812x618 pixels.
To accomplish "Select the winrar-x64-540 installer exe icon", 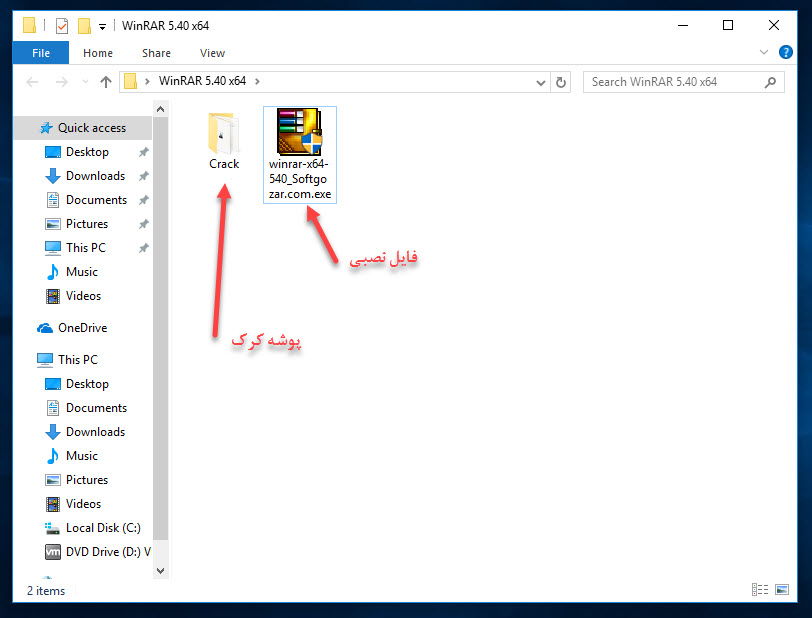I will pos(299,132).
